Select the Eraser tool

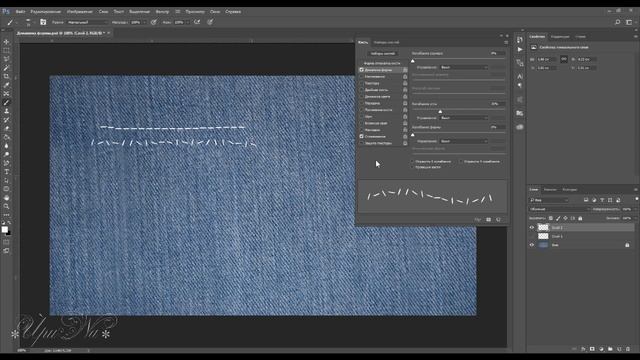coord(6,128)
